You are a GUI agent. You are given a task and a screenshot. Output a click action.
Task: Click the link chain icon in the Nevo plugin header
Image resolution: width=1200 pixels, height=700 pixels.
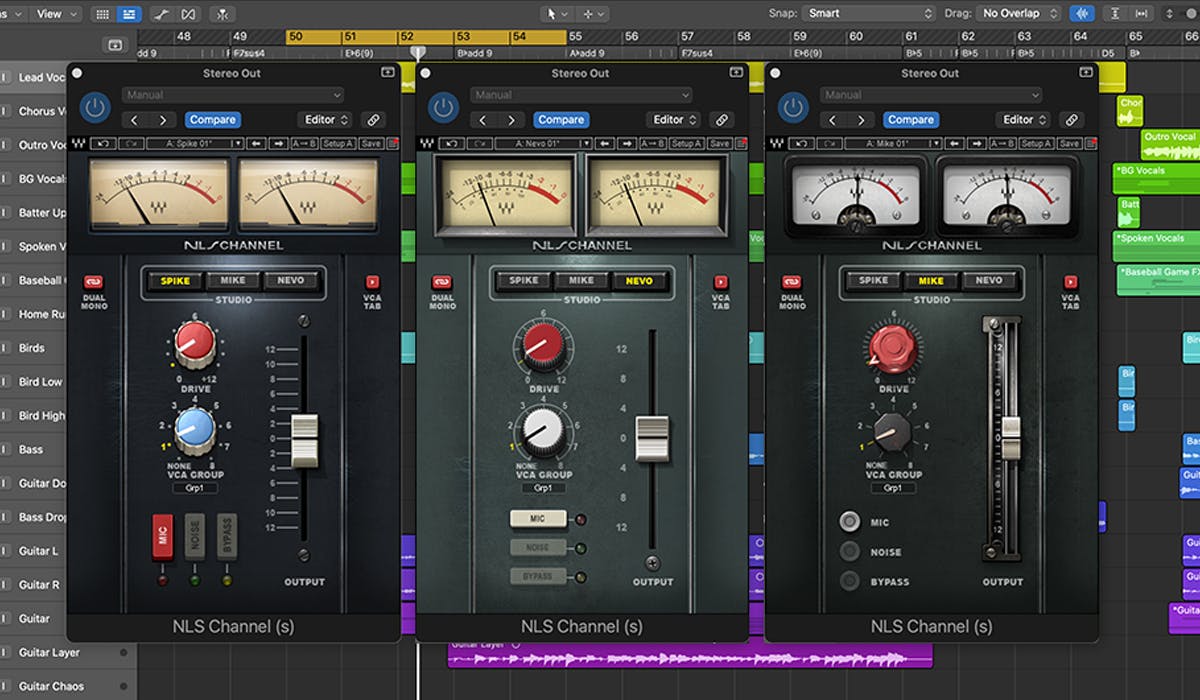pos(721,119)
